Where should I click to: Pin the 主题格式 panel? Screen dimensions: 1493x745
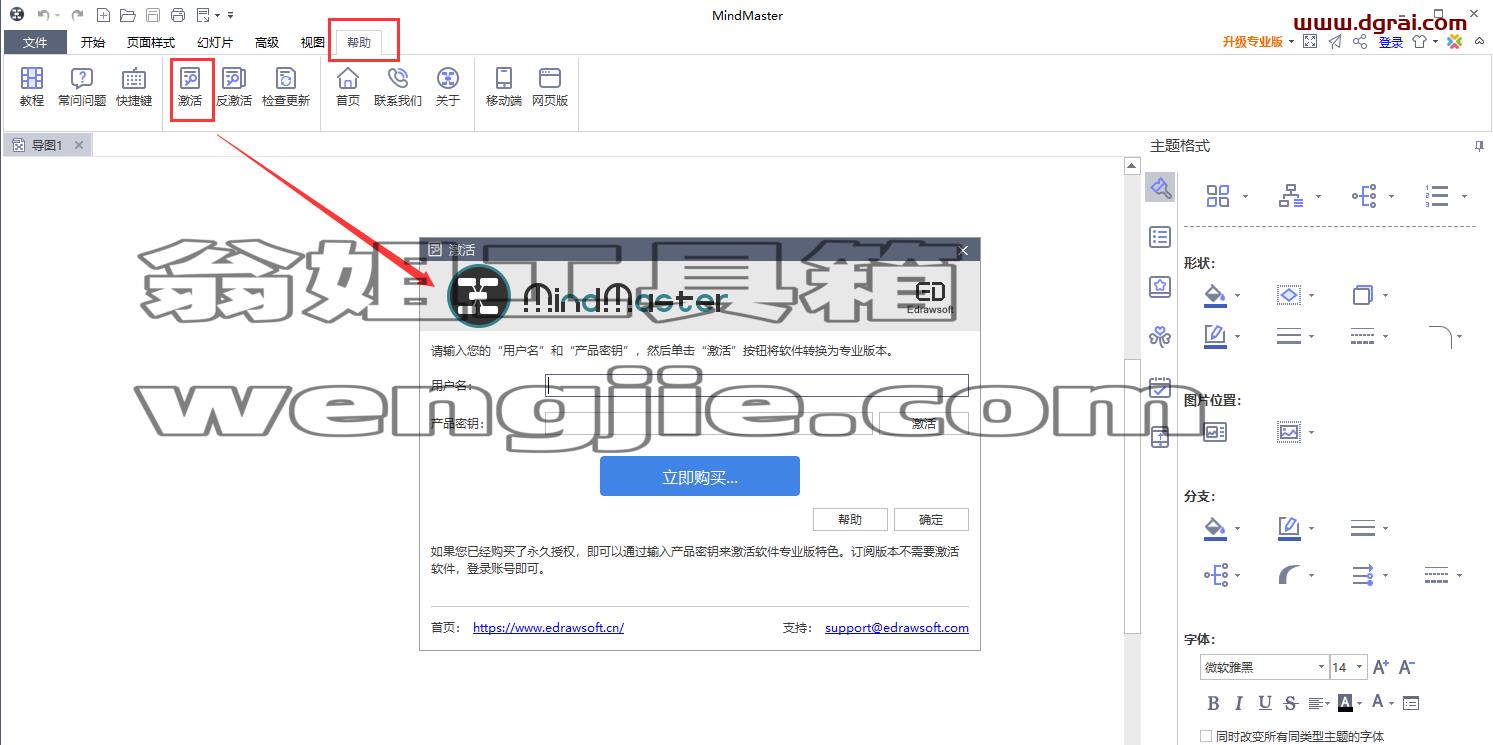1479,146
